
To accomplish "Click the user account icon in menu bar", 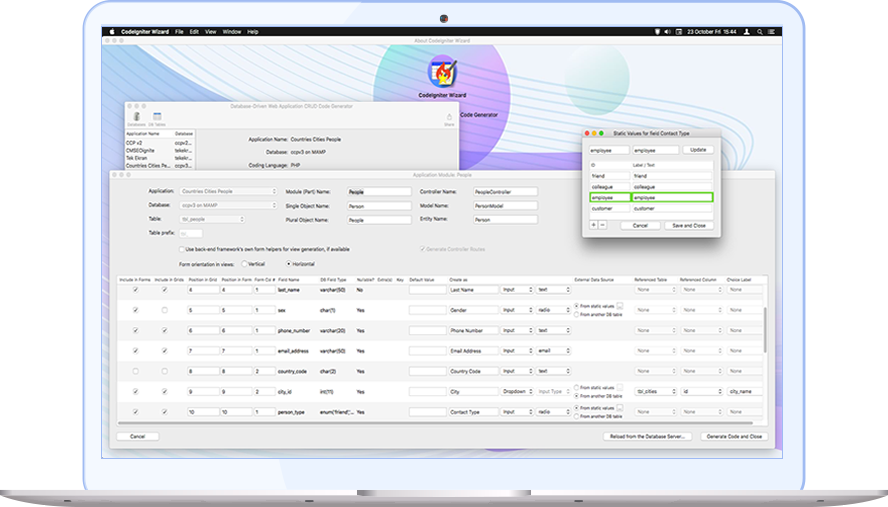I will click(747, 32).
